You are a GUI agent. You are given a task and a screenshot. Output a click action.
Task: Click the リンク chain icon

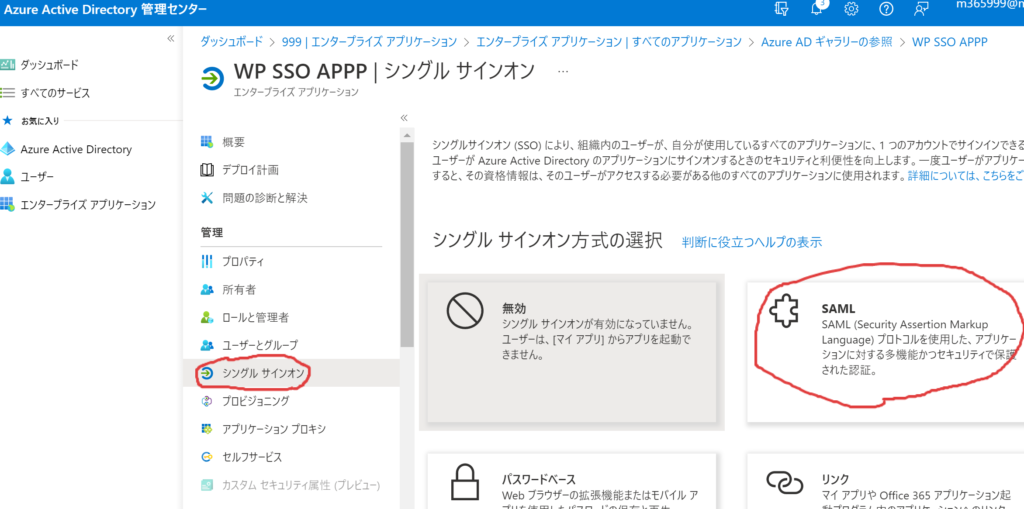[784, 482]
